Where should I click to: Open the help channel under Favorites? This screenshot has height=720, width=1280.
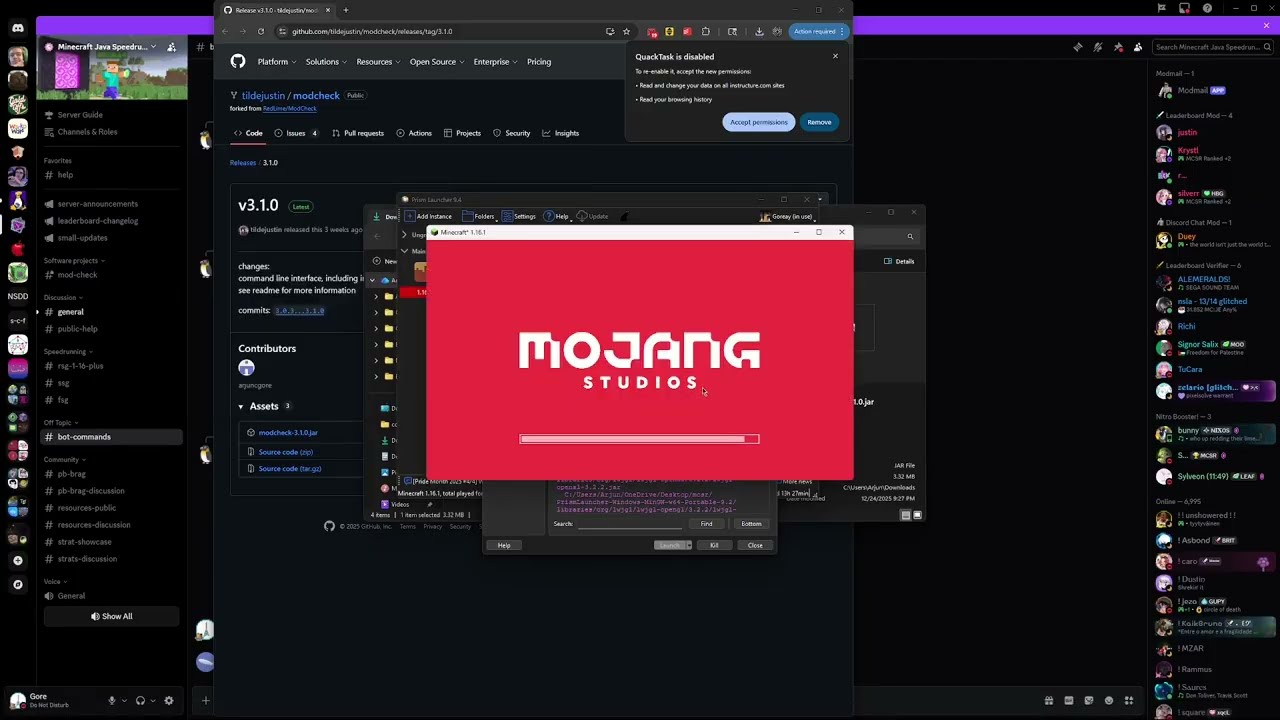[x=65, y=175]
